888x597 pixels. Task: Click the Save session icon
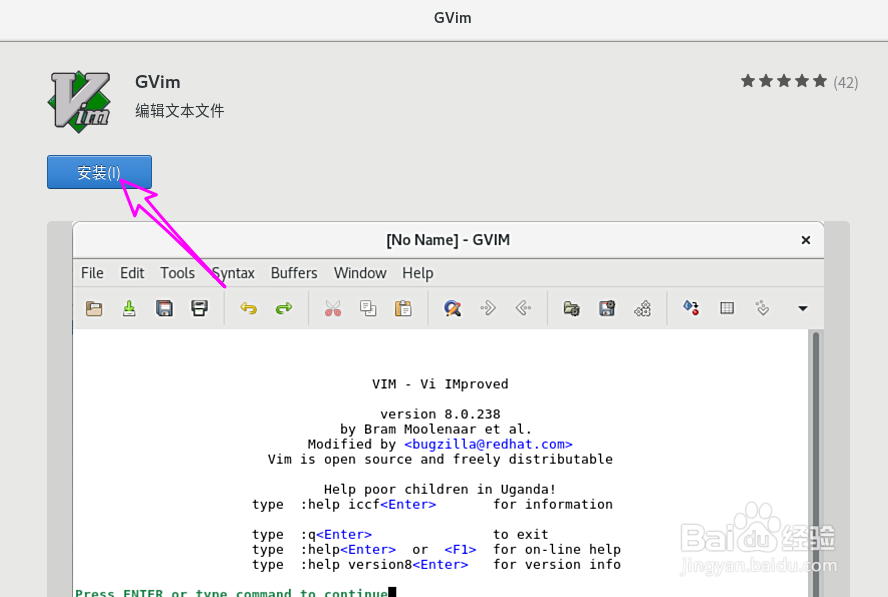607,308
